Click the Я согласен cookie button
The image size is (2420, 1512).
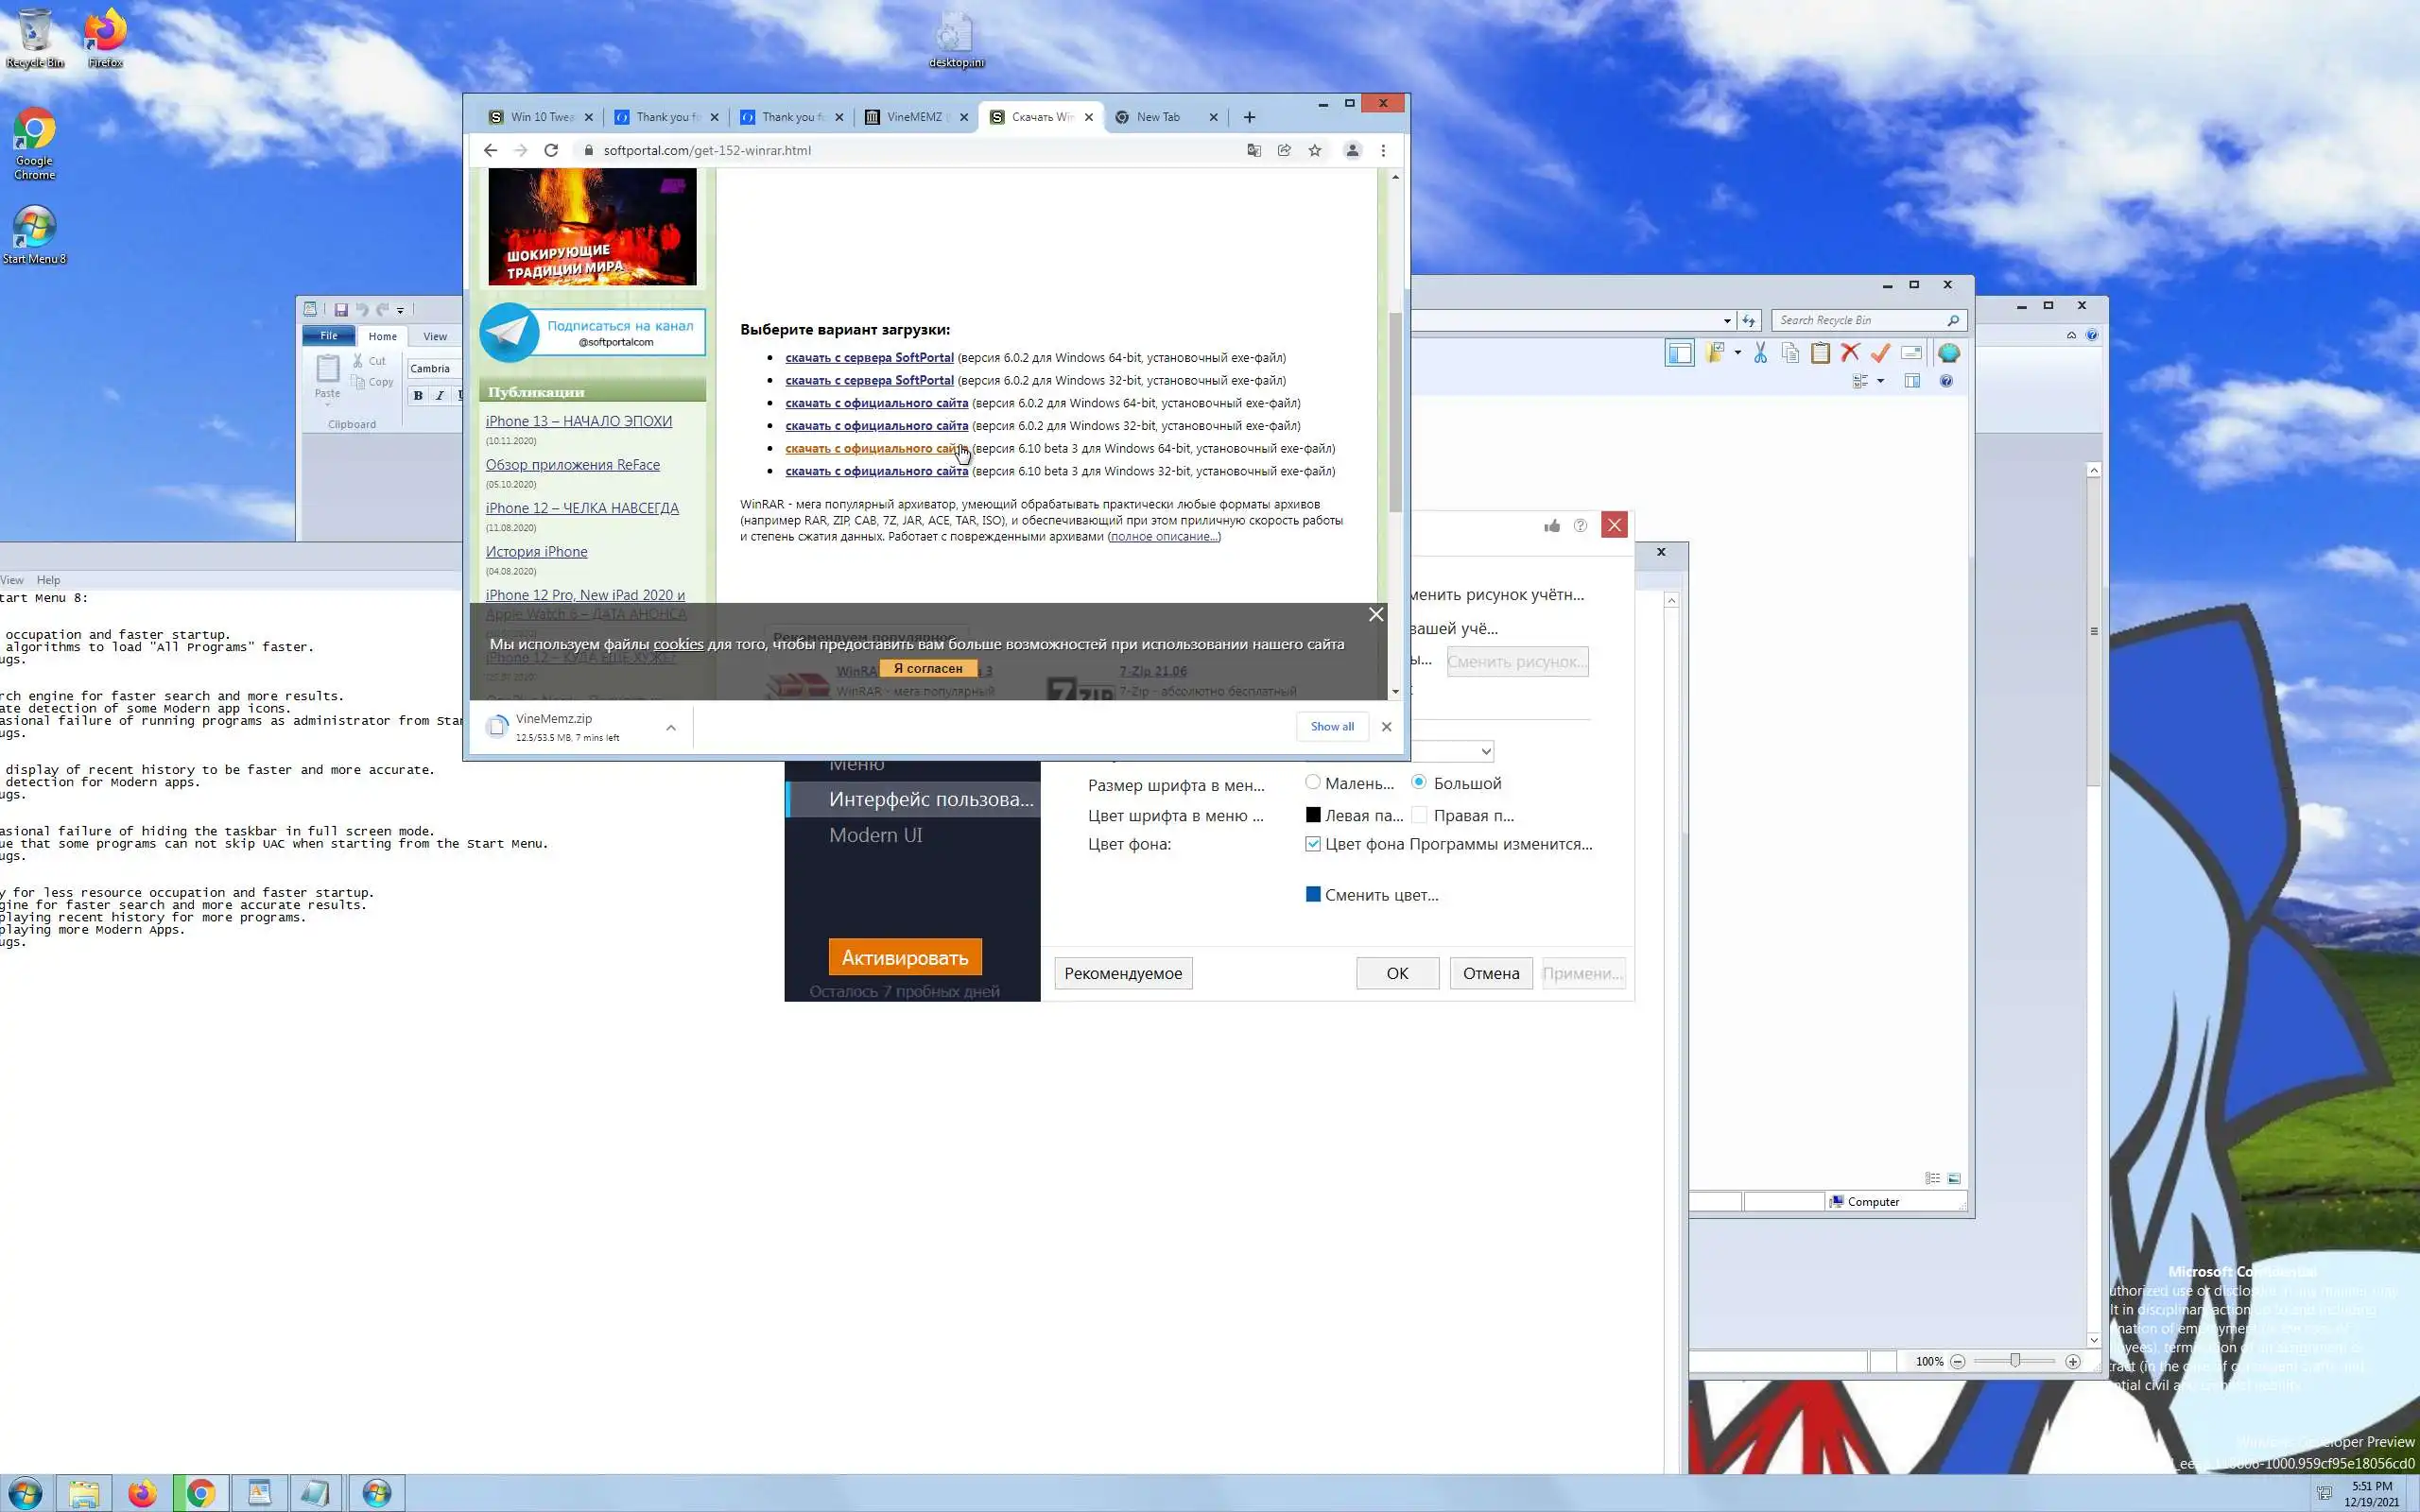click(928, 668)
